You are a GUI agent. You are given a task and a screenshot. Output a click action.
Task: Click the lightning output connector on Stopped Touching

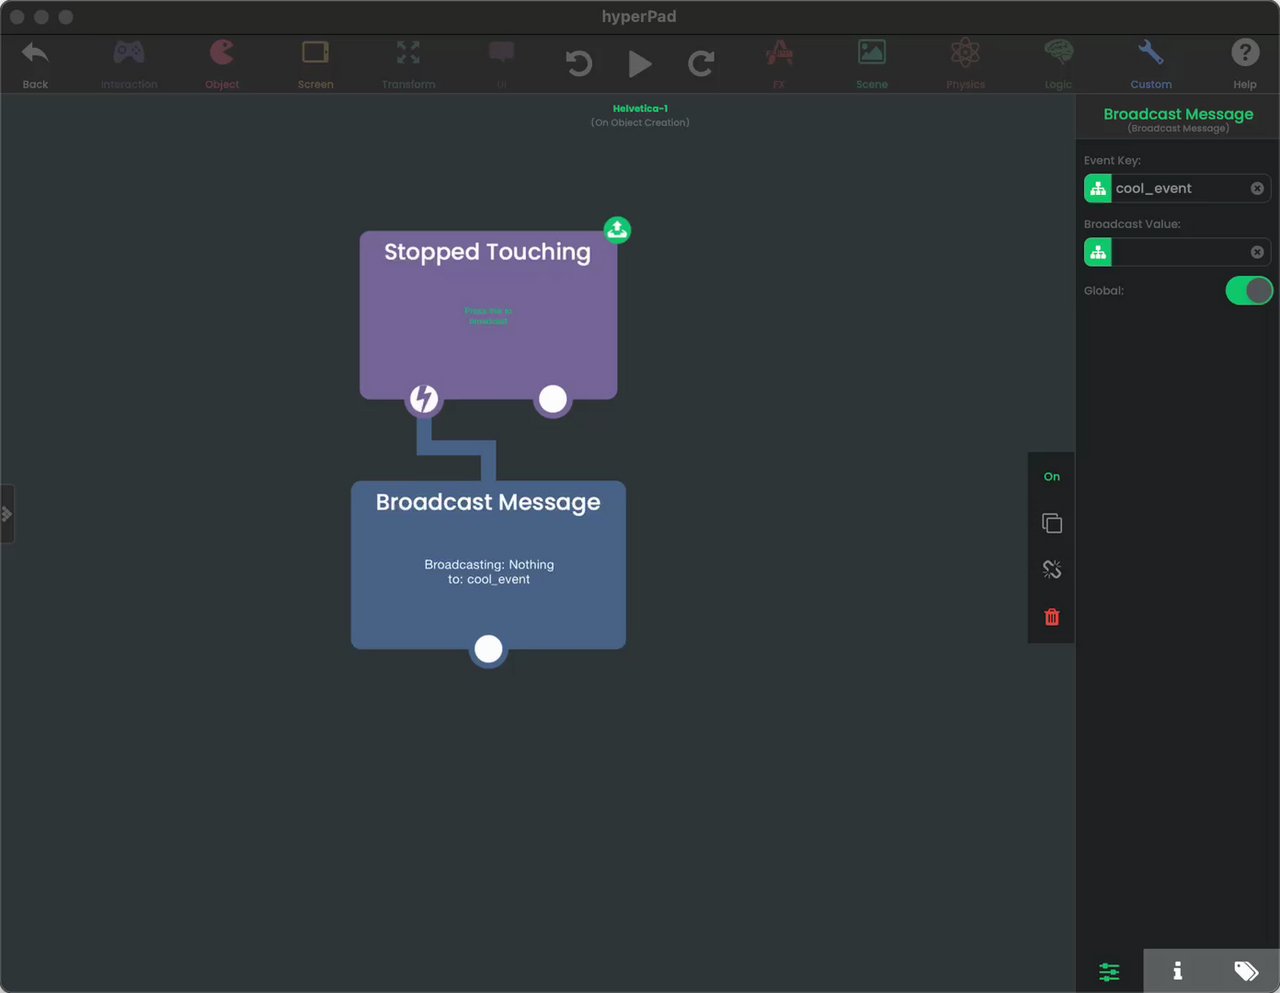(424, 399)
